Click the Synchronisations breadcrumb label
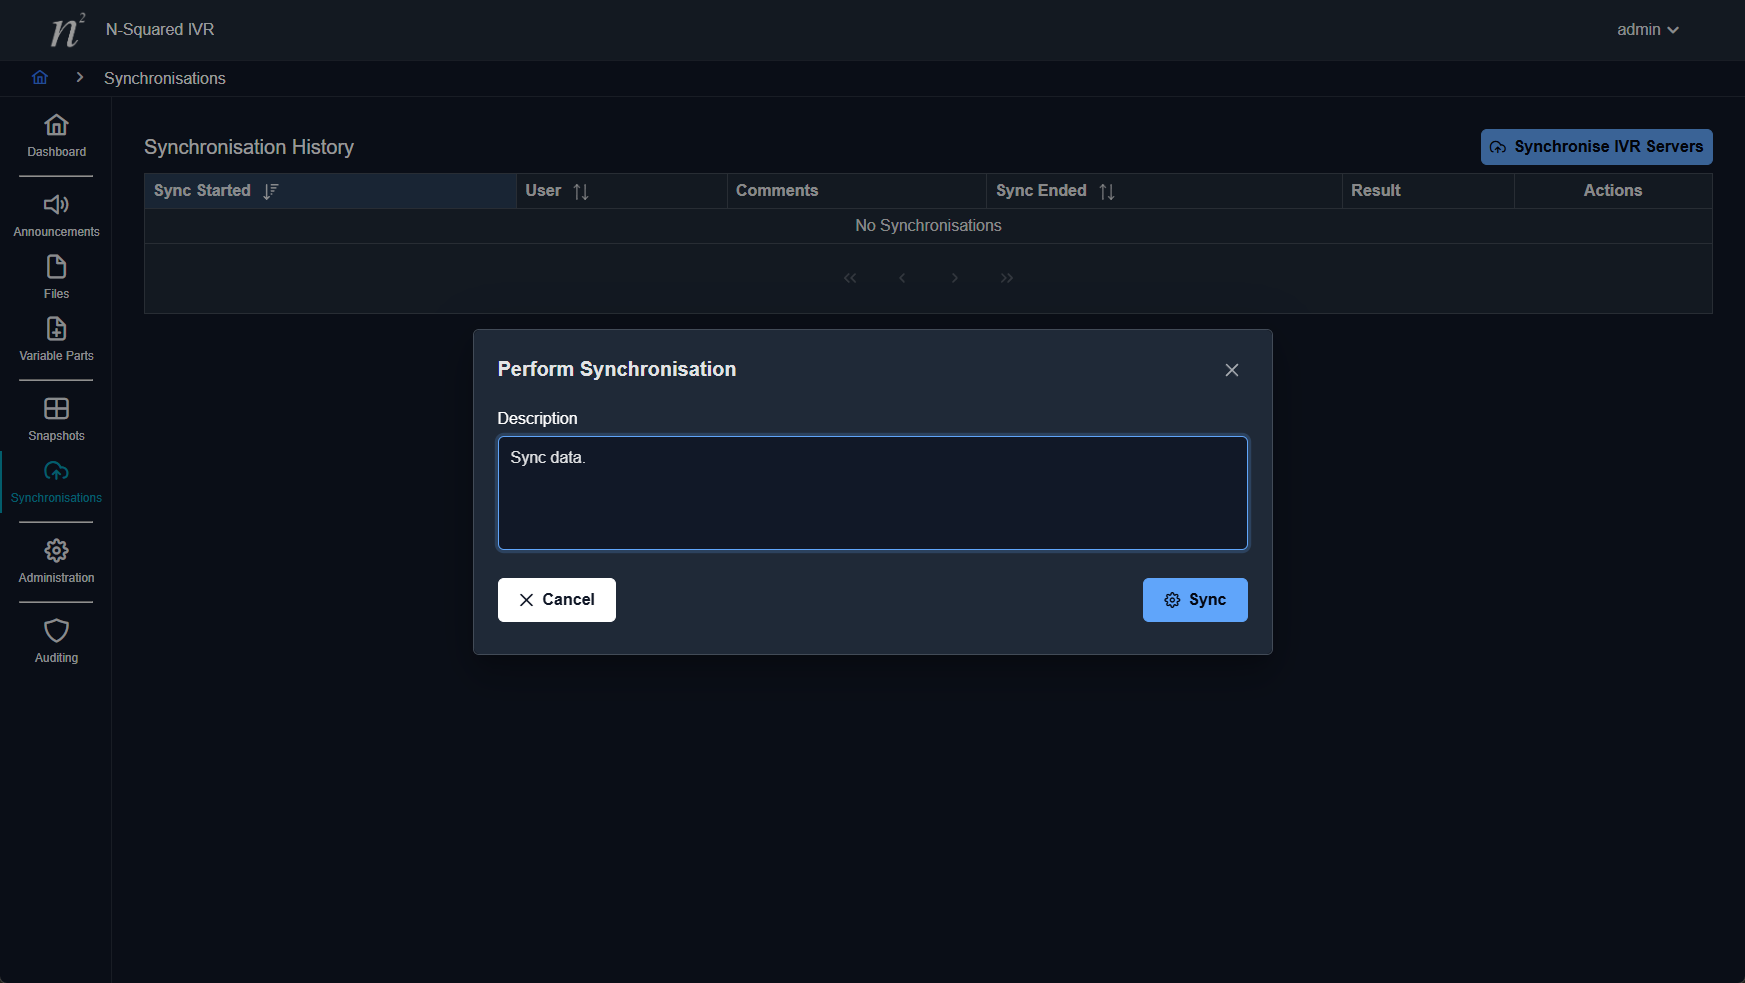 tap(165, 78)
